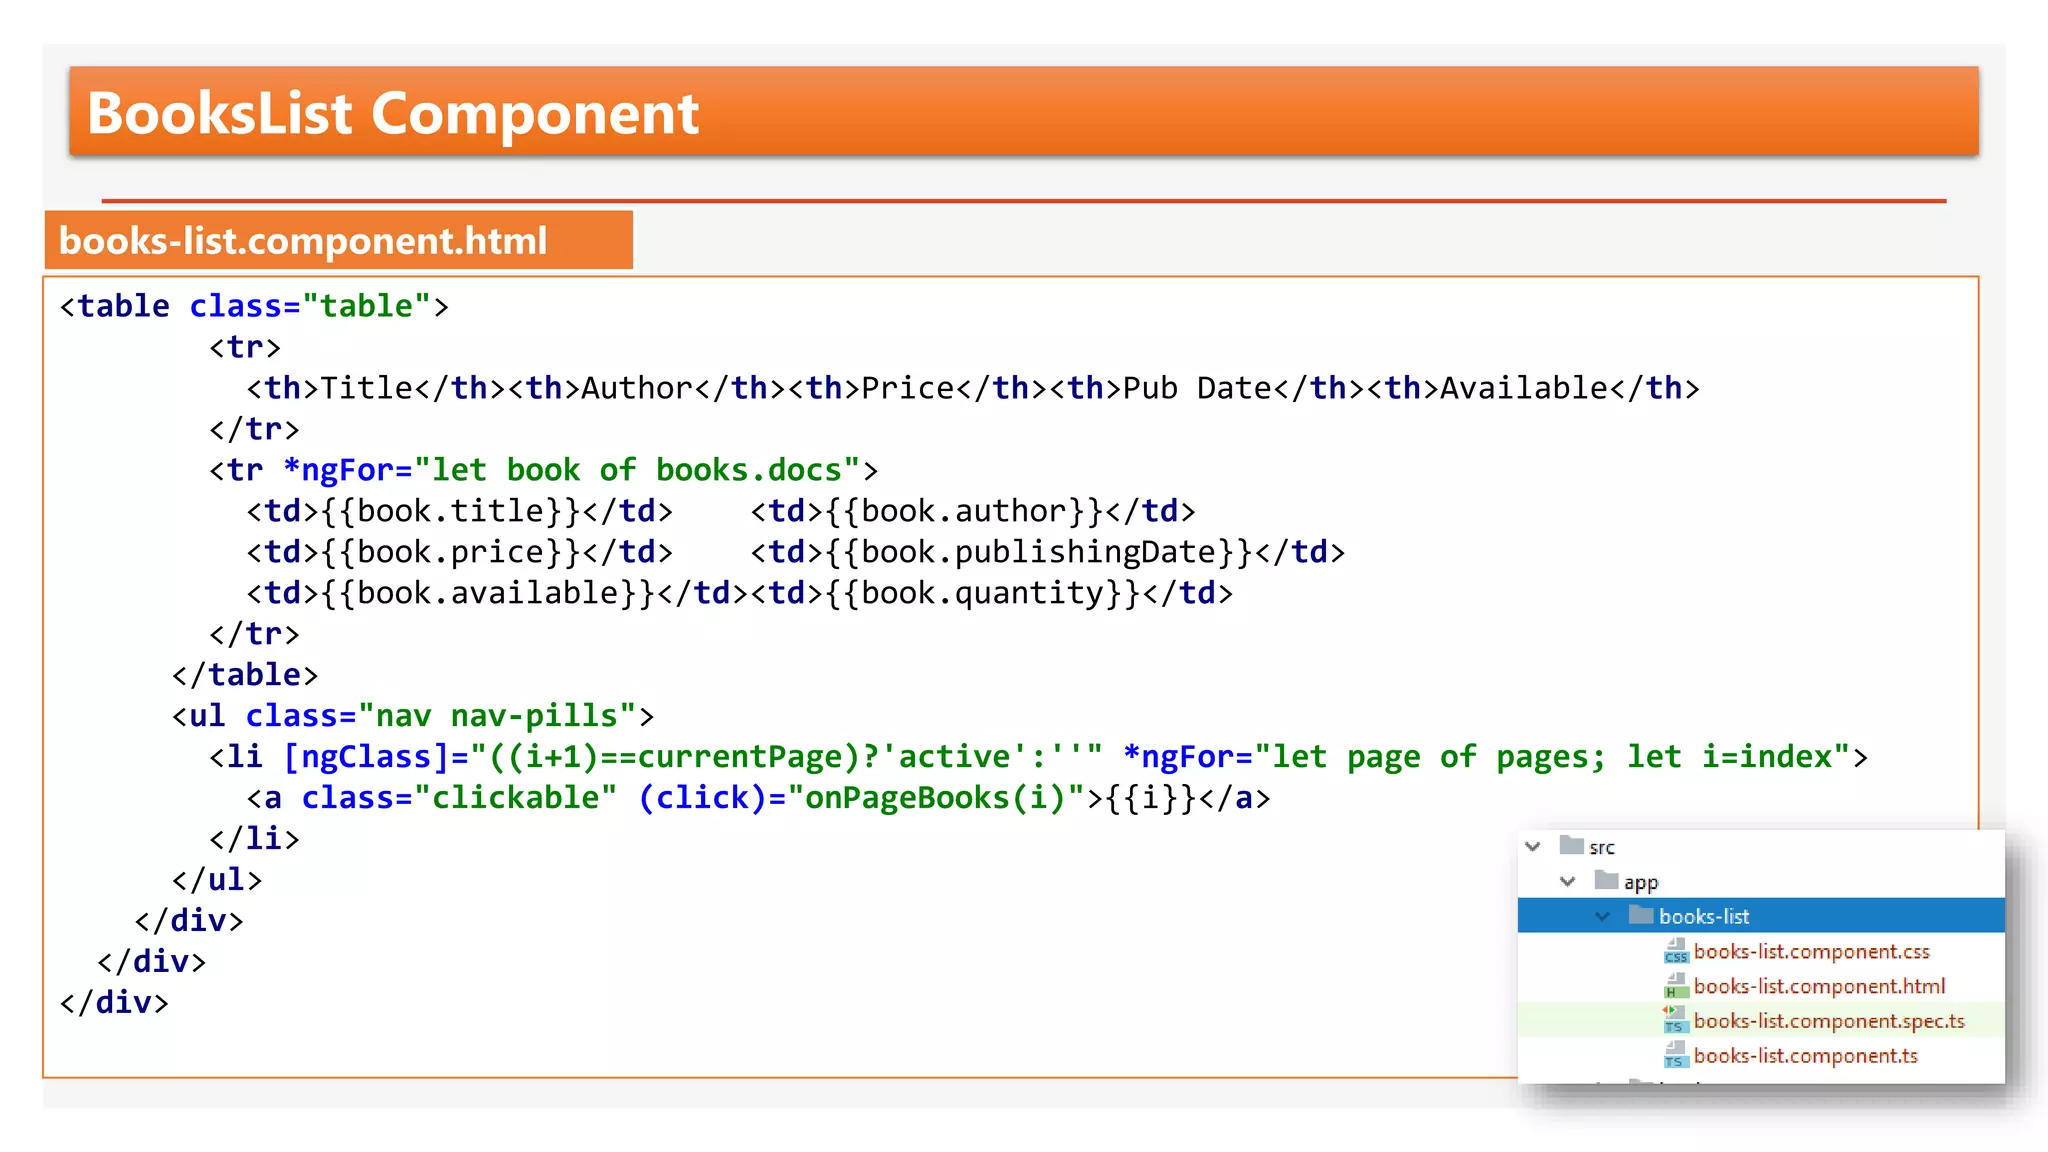Click the TS icon for books-list.component.ts
Screen dimensions: 2048x1152
pyautogui.click(x=1676, y=1055)
